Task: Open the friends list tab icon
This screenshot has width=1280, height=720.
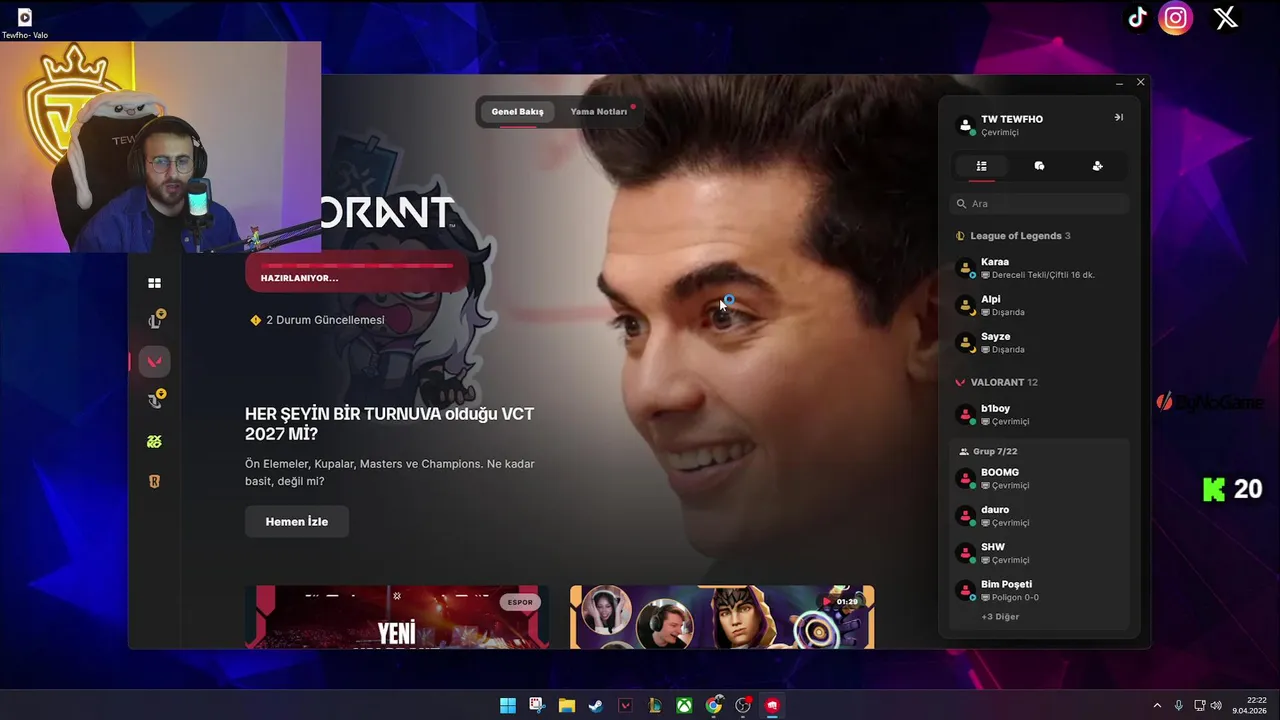Action: (981, 166)
